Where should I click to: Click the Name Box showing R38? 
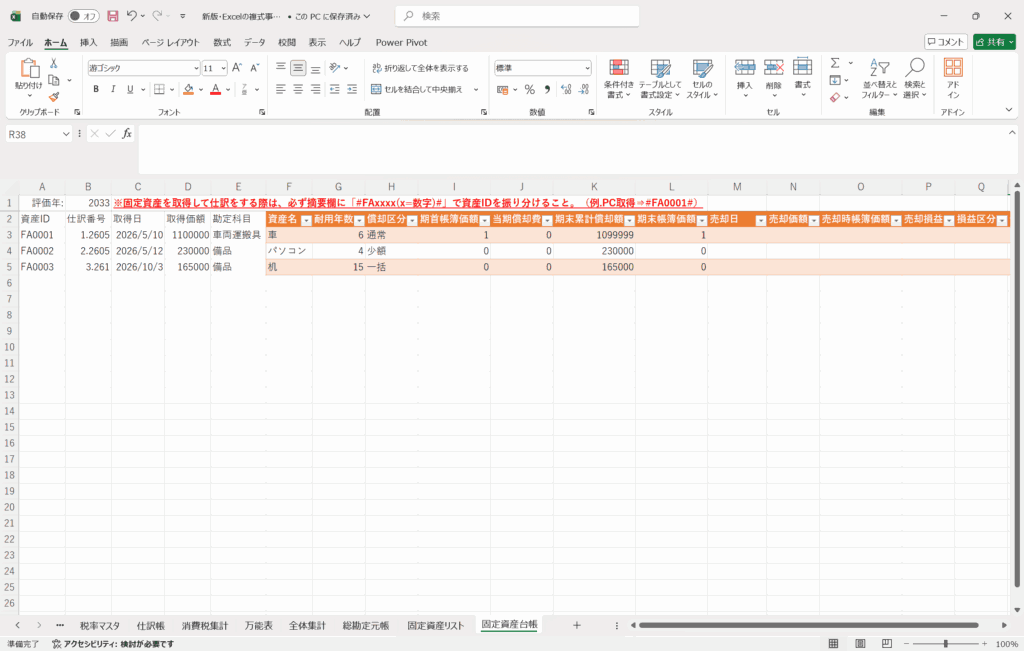33,134
